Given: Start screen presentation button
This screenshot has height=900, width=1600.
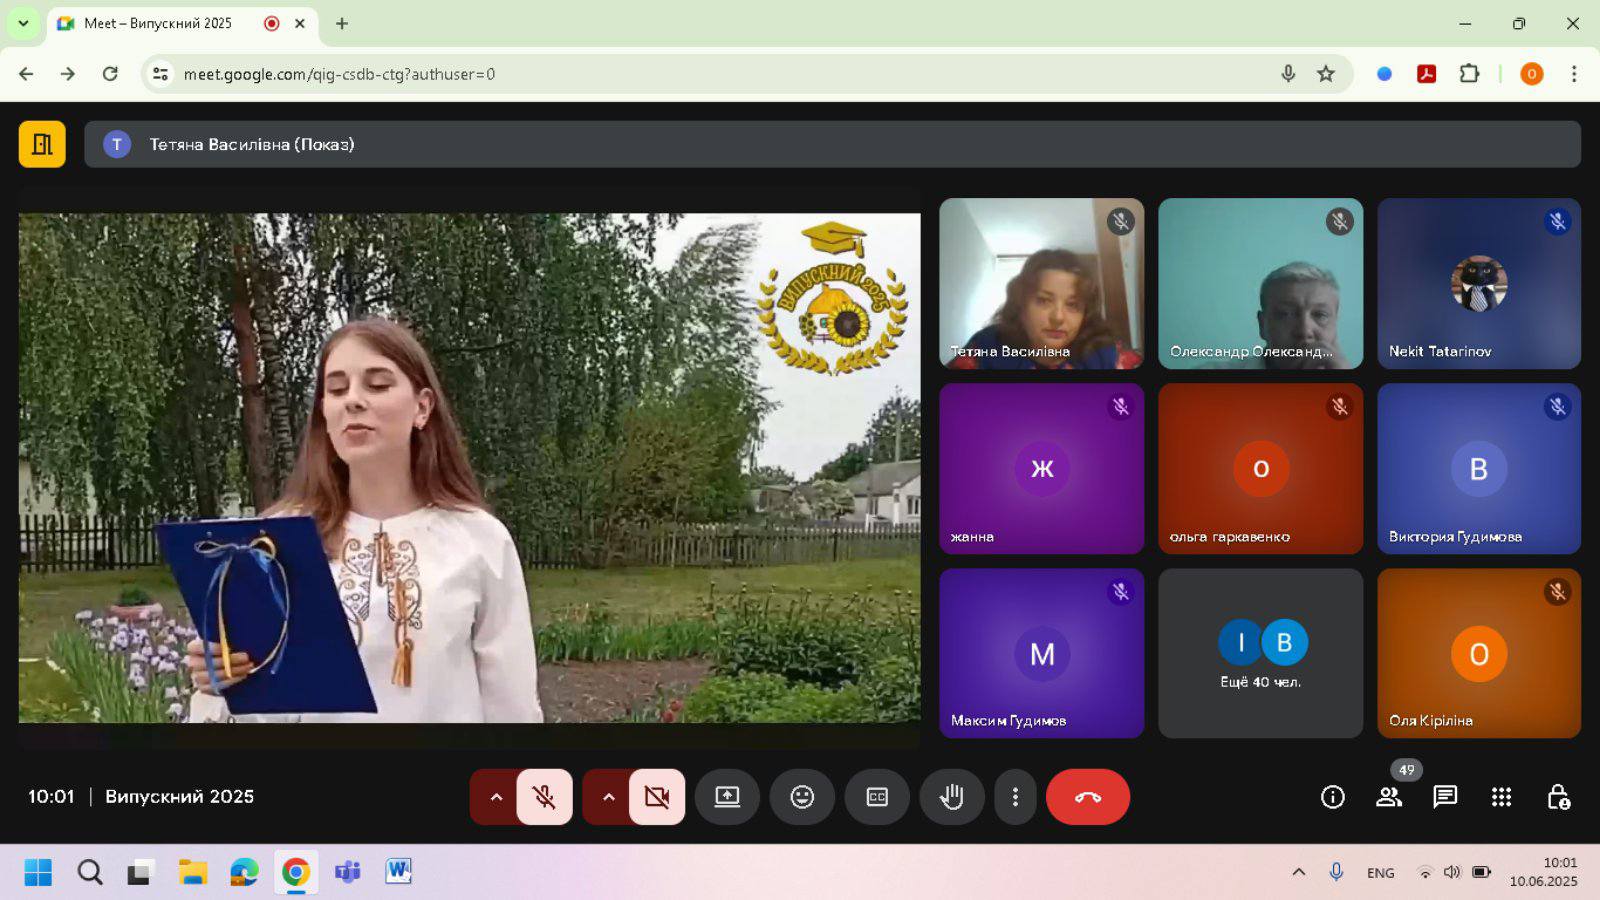Looking at the screenshot, I should tap(727, 797).
